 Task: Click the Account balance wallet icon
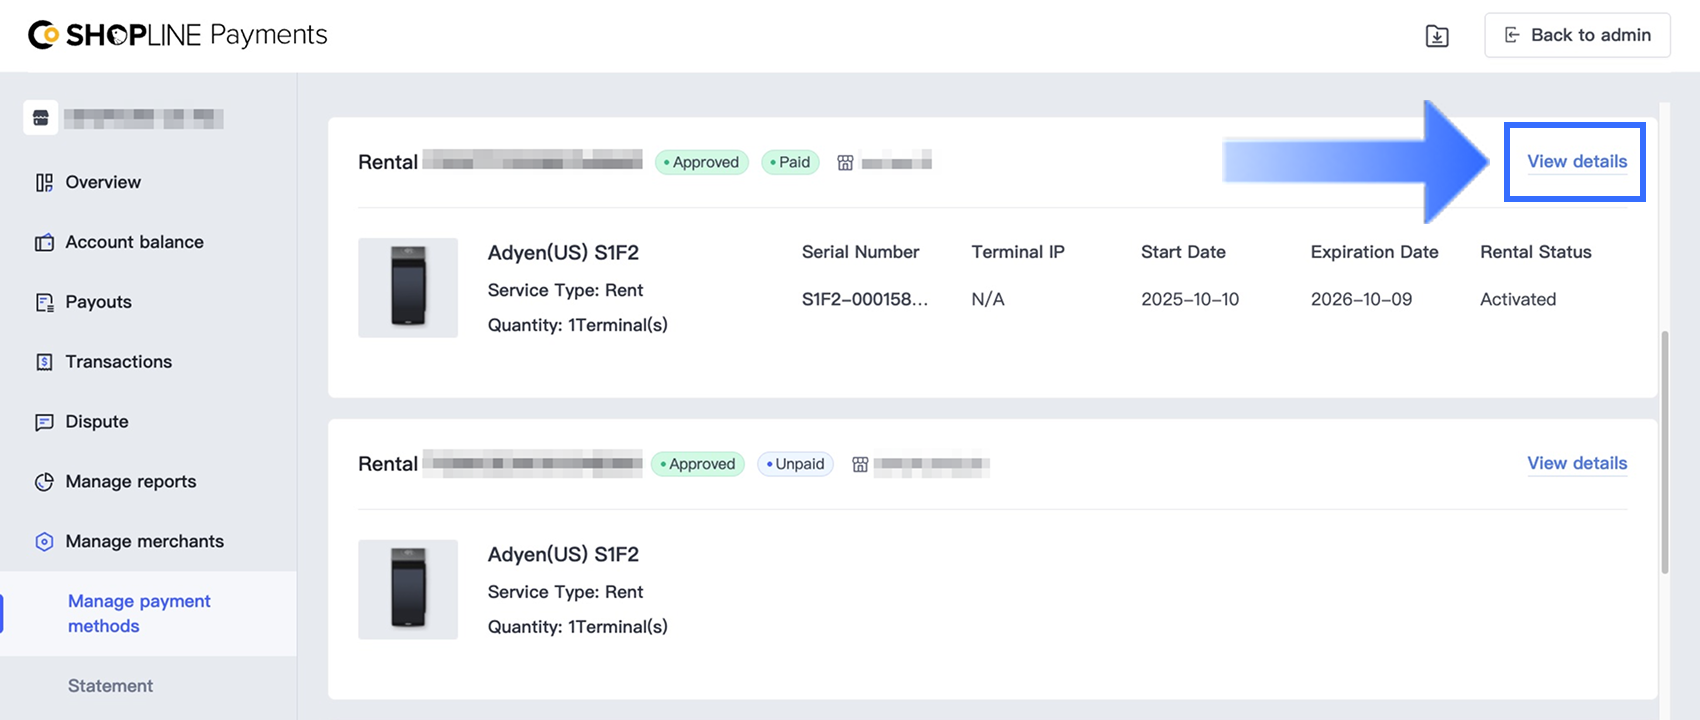pyautogui.click(x=44, y=242)
